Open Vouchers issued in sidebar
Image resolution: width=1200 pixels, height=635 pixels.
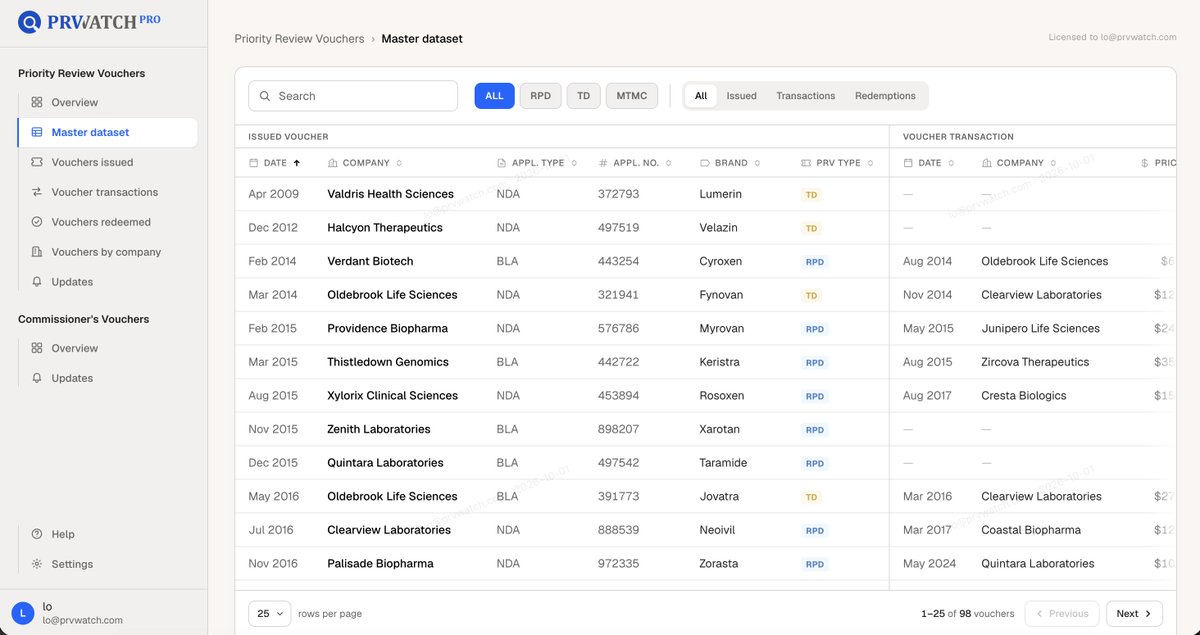(107, 162)
